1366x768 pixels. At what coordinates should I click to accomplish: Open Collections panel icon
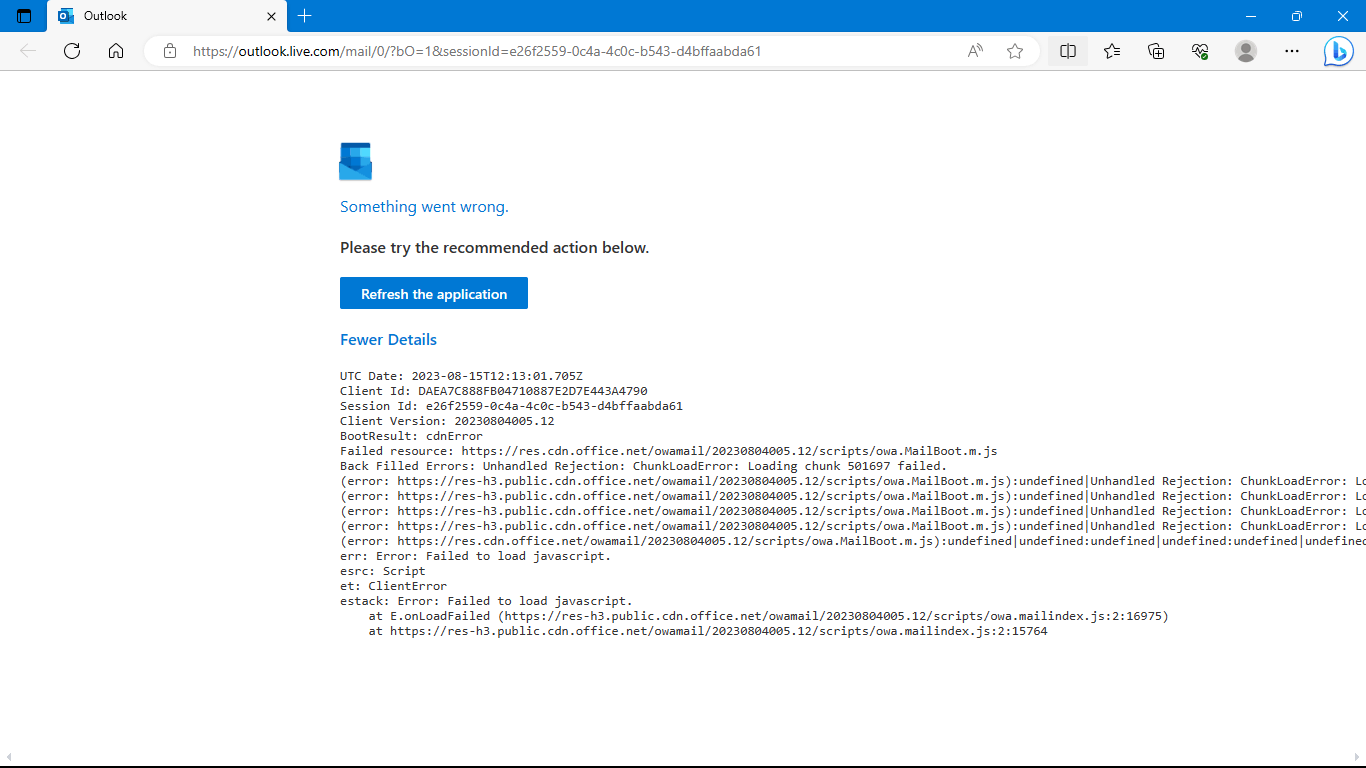(x=1156, y=51)
